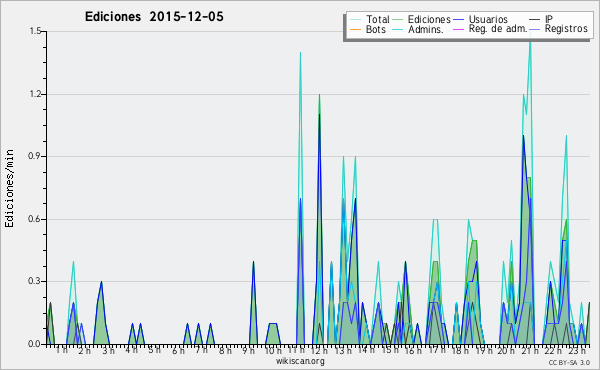
Task: Click the Usuarios blue legend line
Action: point(458,20)
